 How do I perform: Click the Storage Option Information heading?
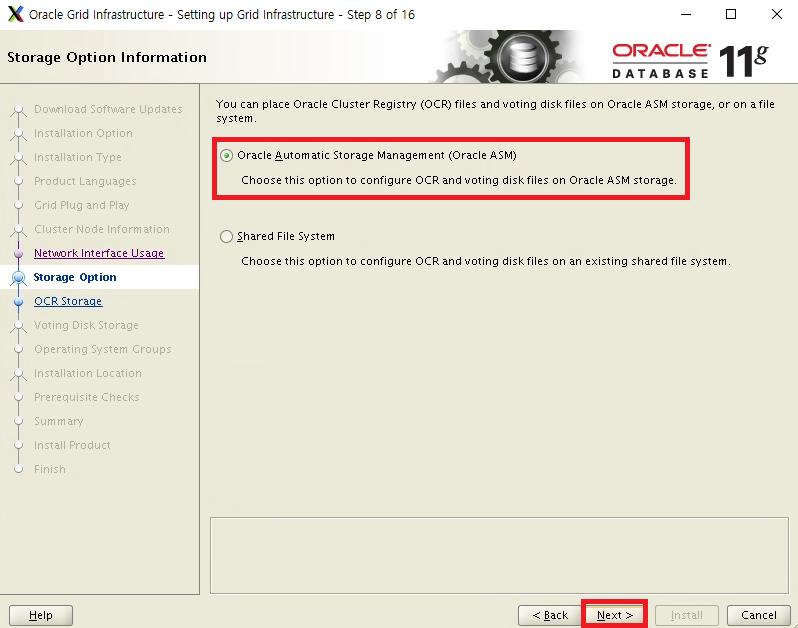[107, 57]
